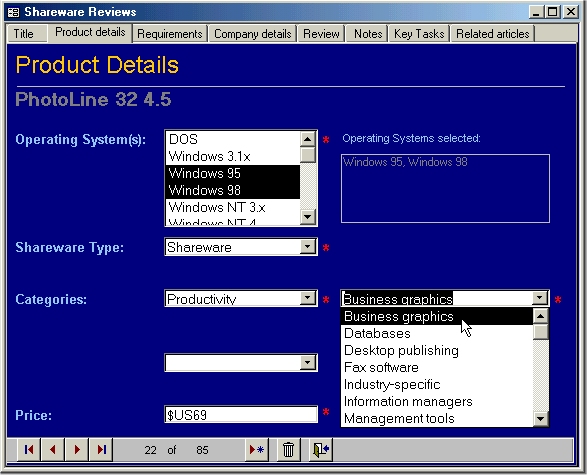Open the Company details tab
The image size is (587, 475).
[x=253, y=34]
